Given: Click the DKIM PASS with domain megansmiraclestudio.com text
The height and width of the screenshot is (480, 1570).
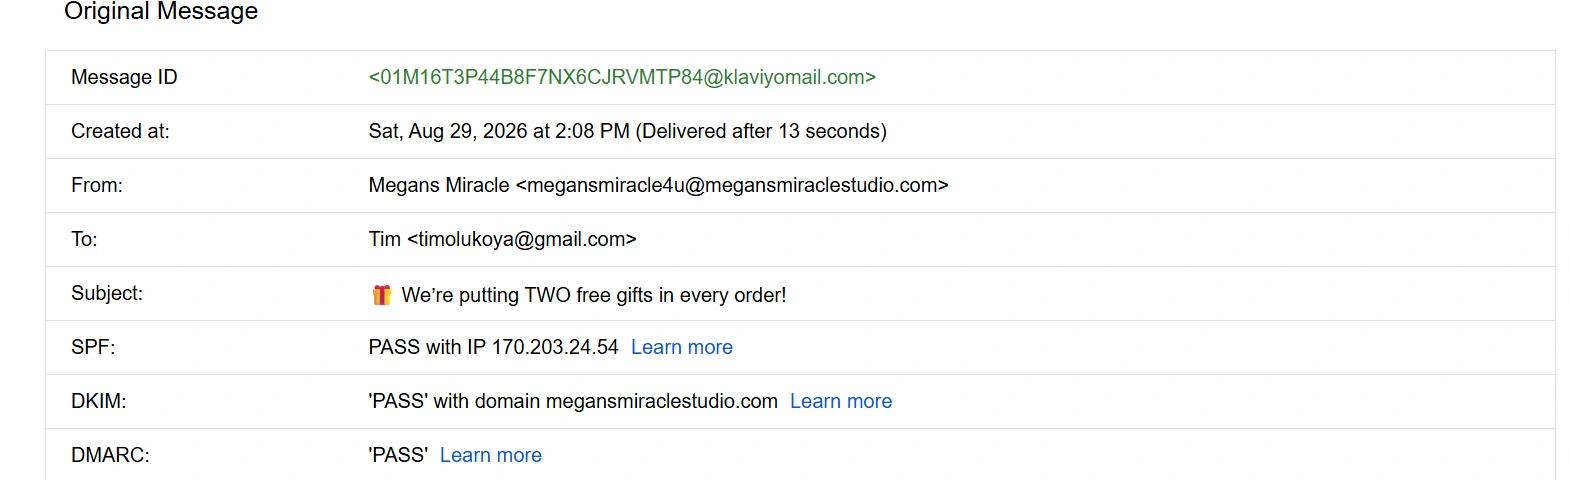Looking at the screenshot, I should tap(573, 401).
